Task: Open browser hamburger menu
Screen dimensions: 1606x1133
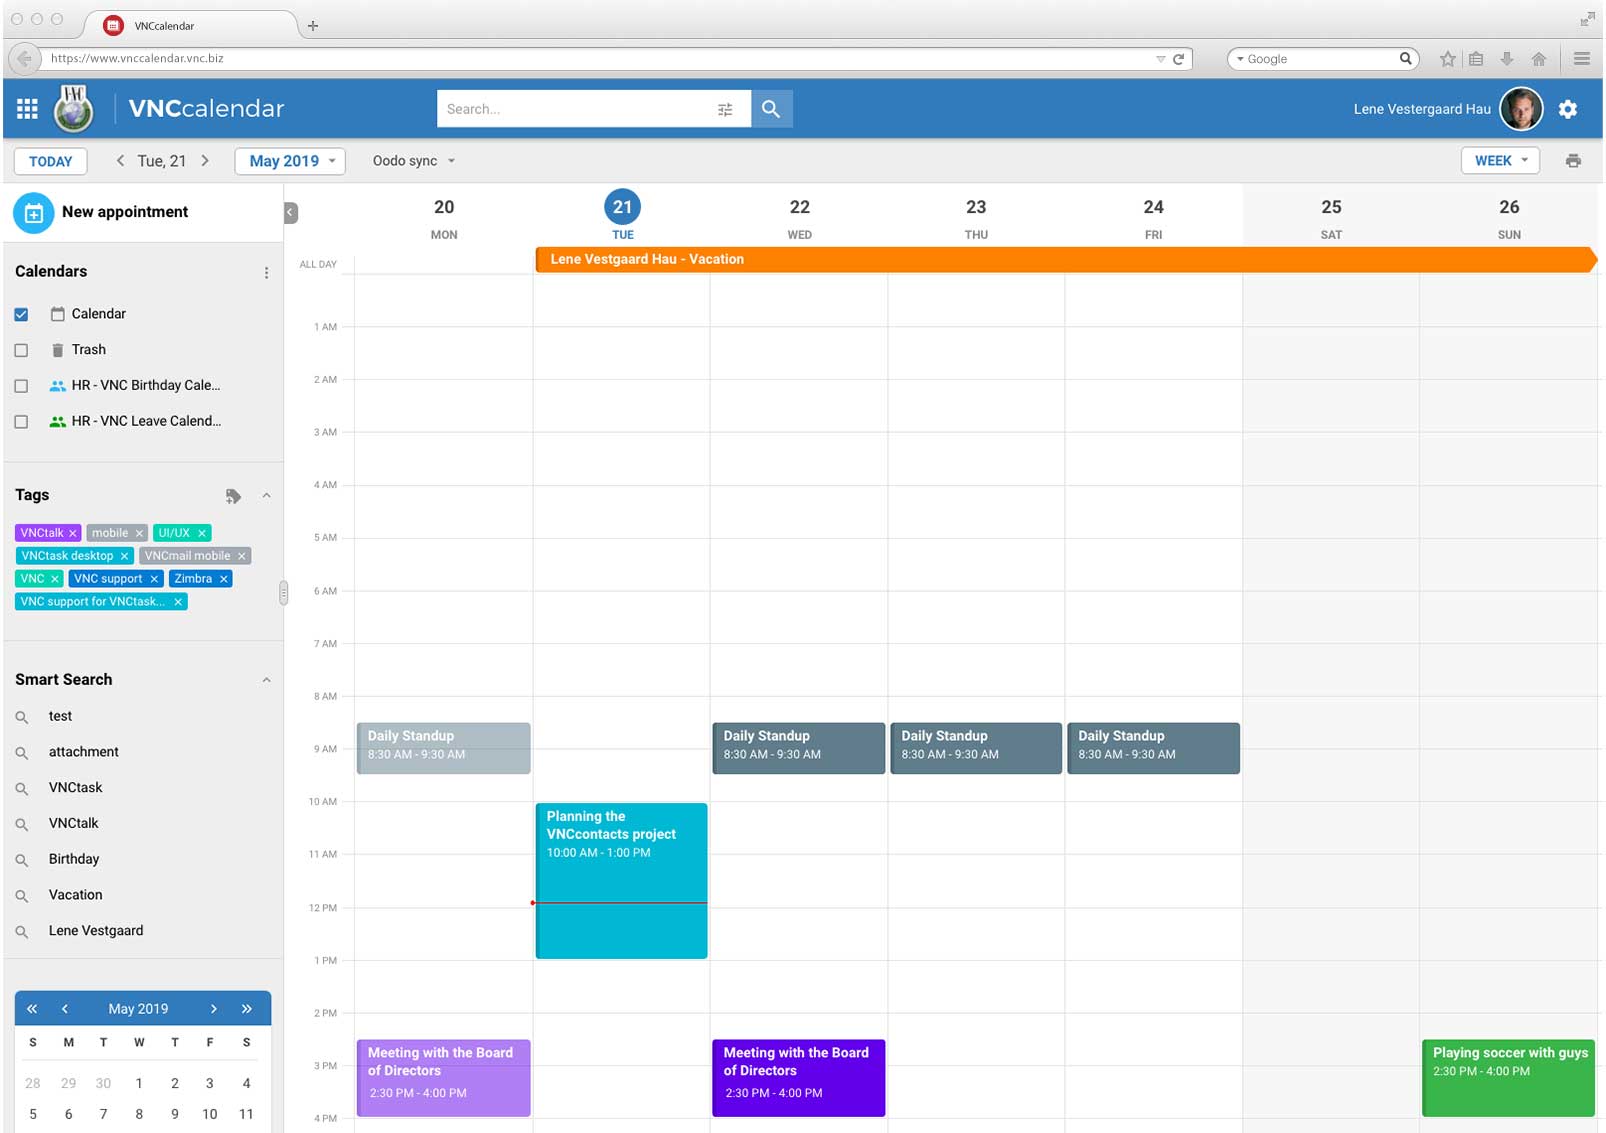Action: 1582,59
